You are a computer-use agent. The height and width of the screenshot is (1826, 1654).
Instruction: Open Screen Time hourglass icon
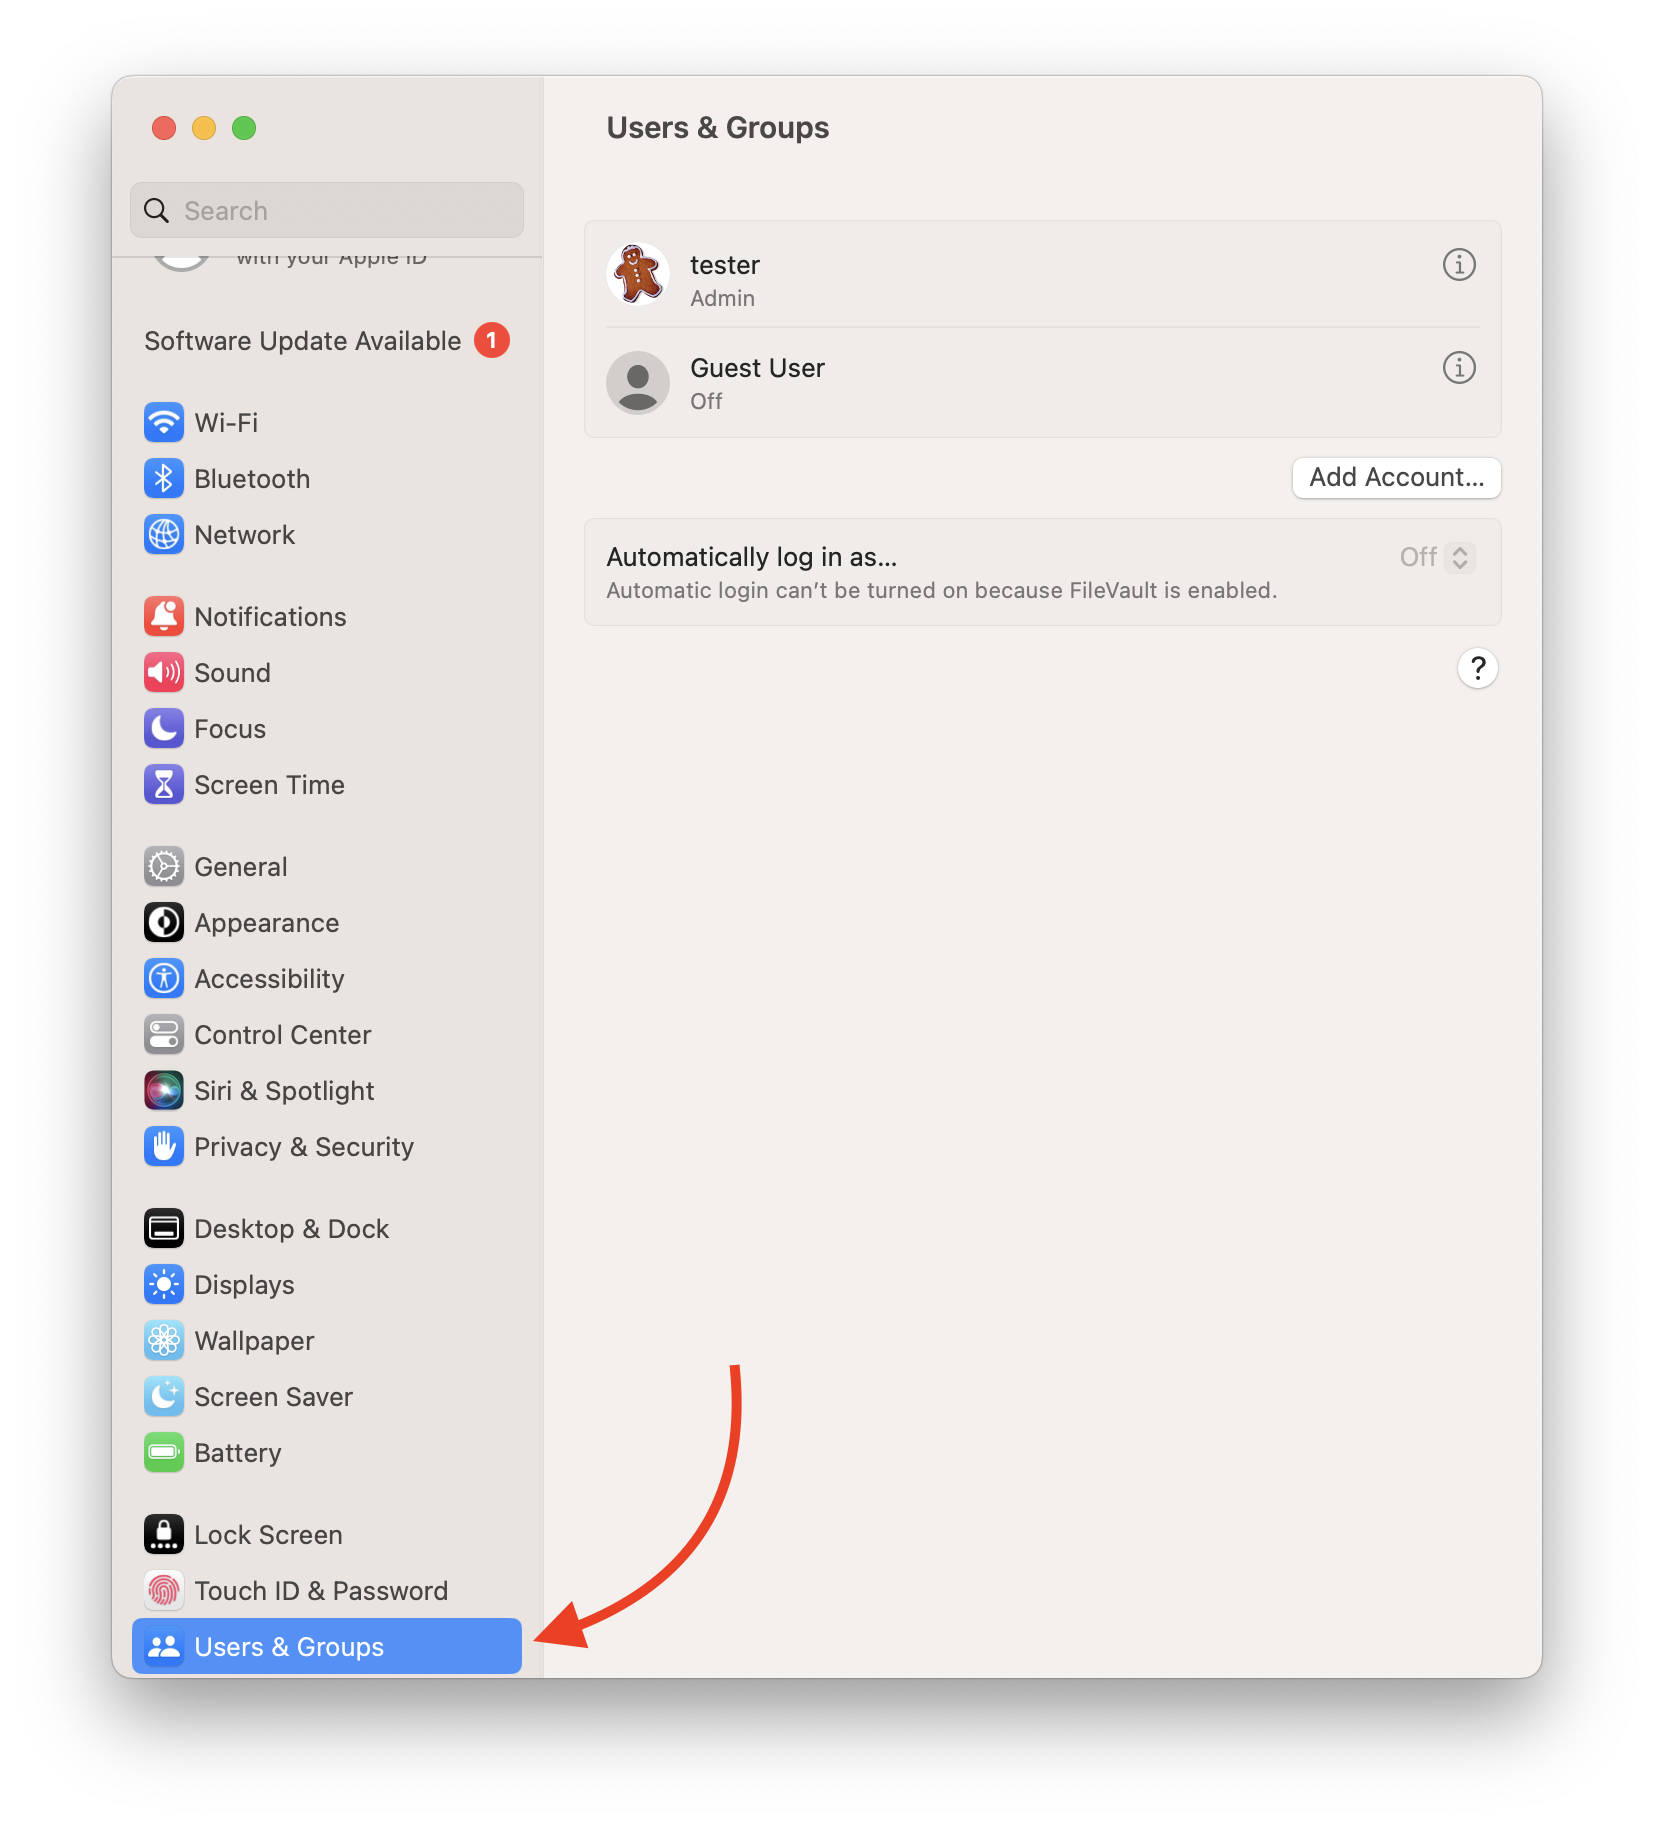coord(164,784)
